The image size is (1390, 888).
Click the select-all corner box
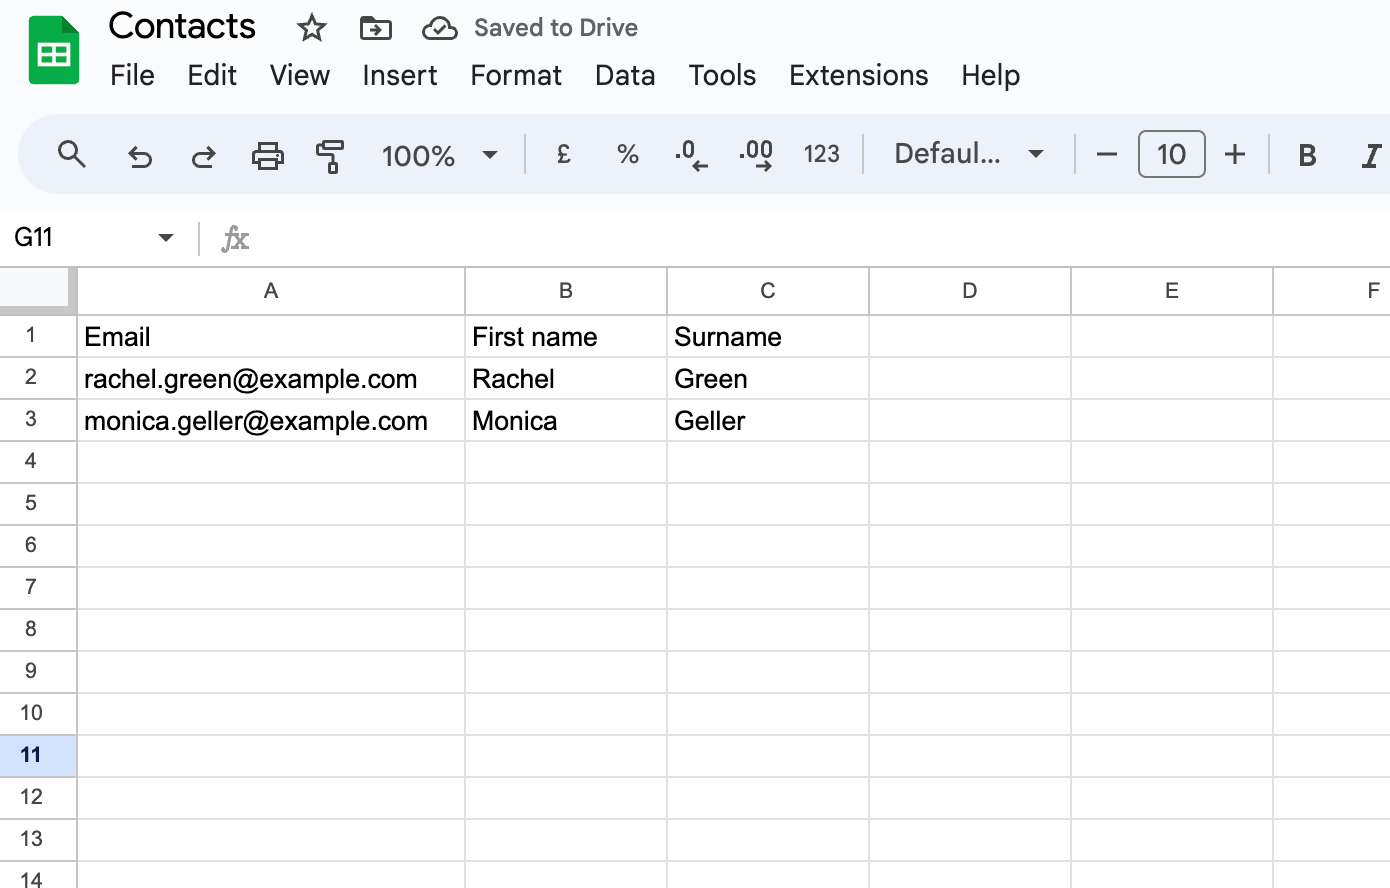tap(38, 291)
